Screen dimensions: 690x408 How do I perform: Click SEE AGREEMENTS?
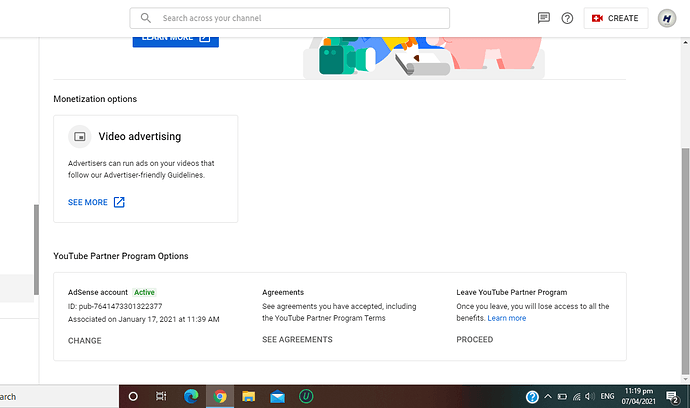(297, 339)
